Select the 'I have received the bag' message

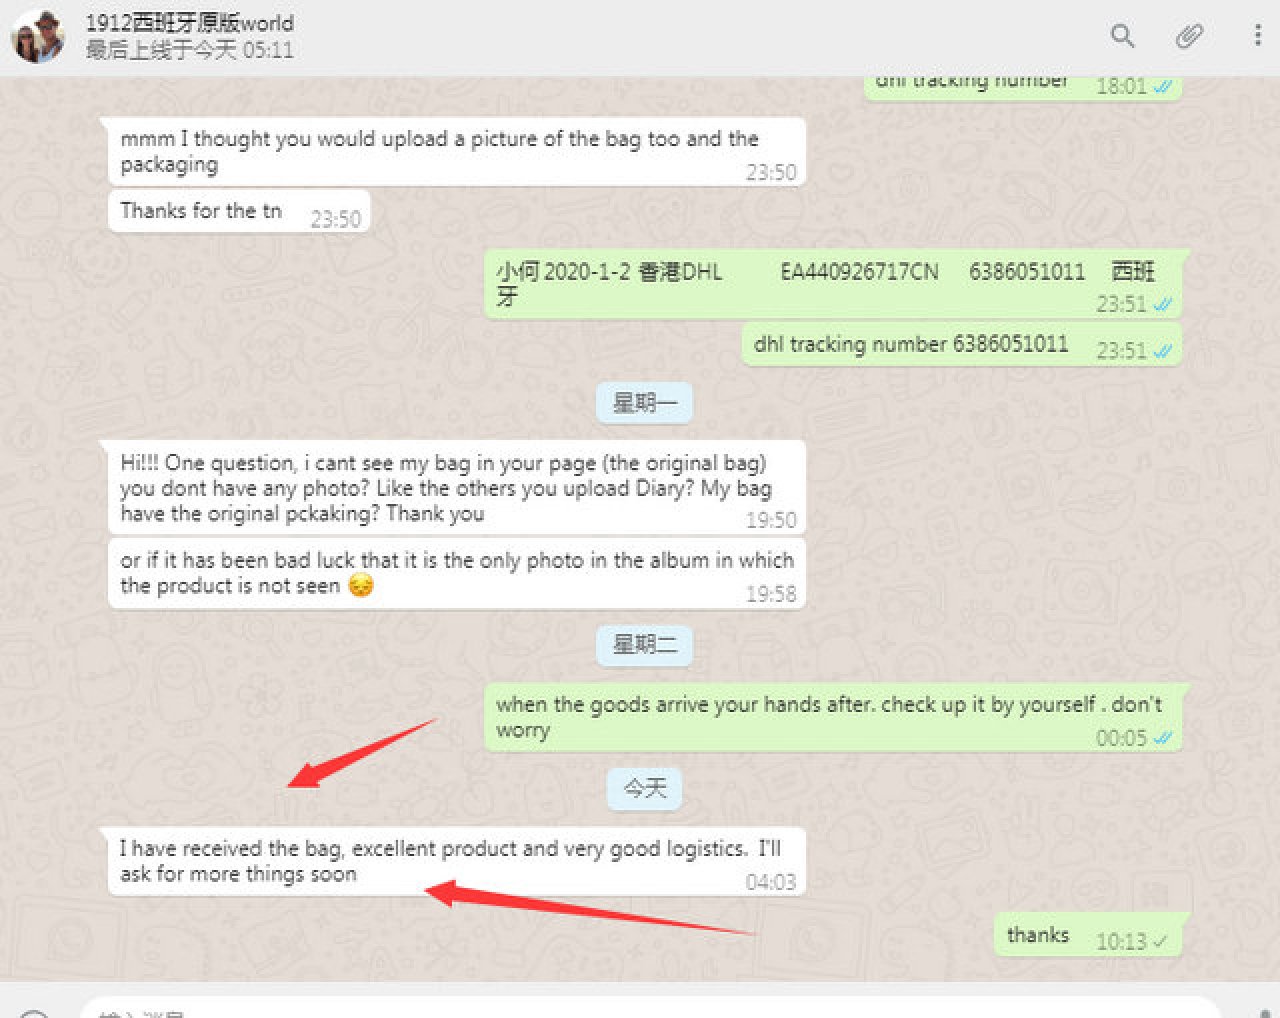(456, 862)
